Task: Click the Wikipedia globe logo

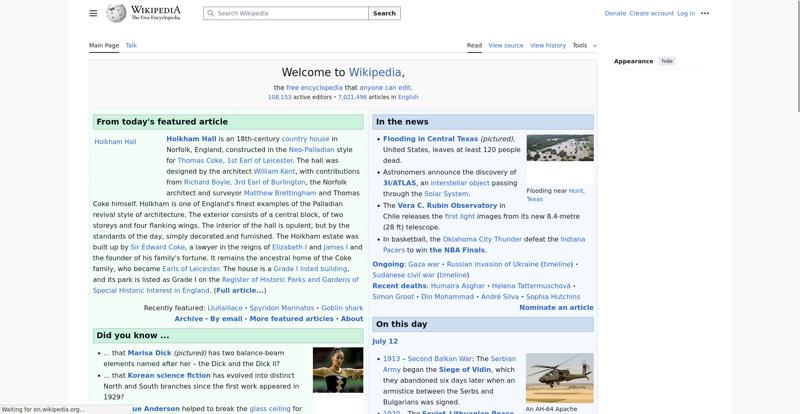Action: (x=116, y=13)
